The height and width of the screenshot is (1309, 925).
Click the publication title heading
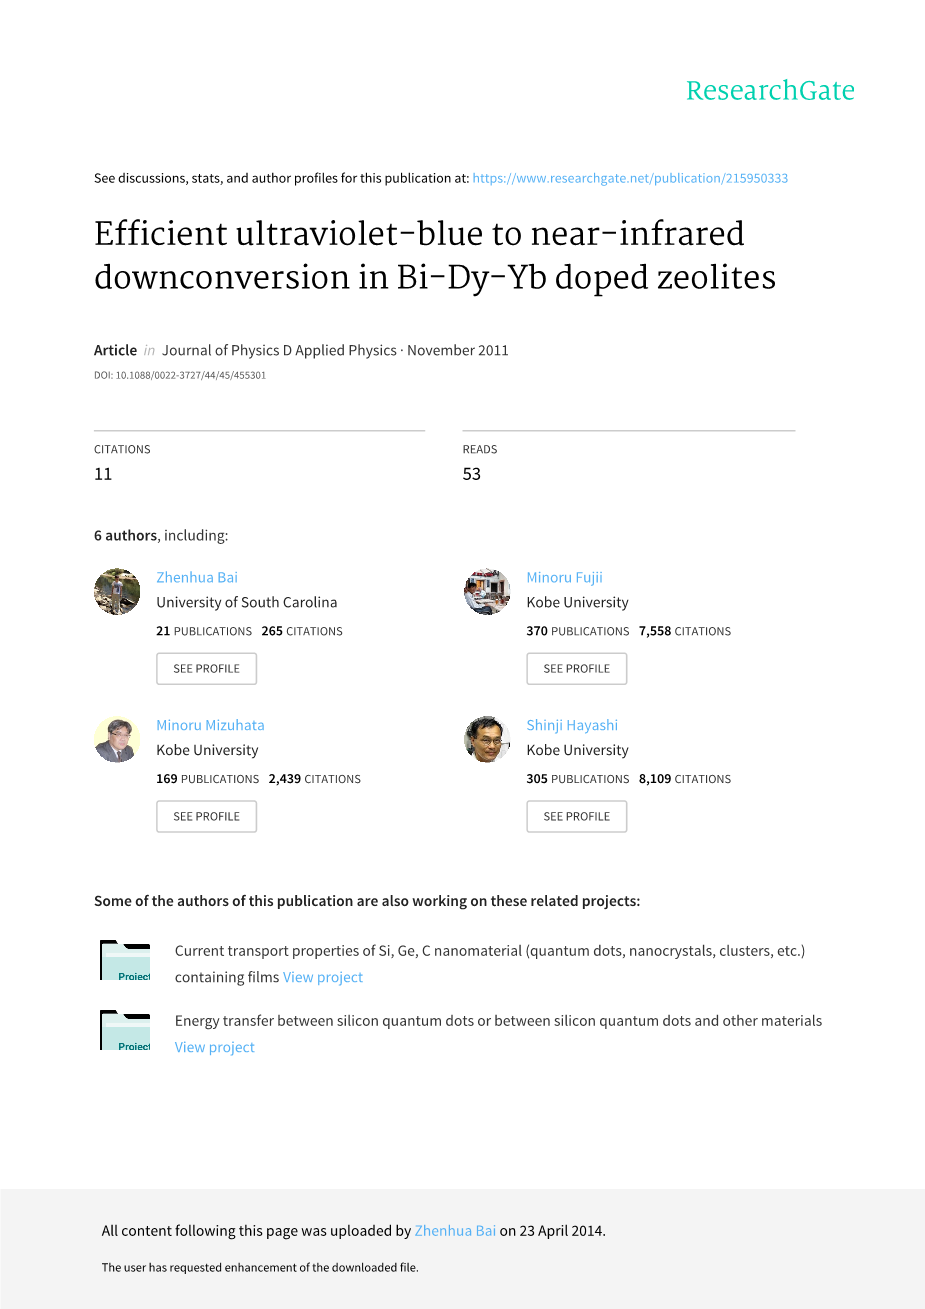[x=435, y=255]
